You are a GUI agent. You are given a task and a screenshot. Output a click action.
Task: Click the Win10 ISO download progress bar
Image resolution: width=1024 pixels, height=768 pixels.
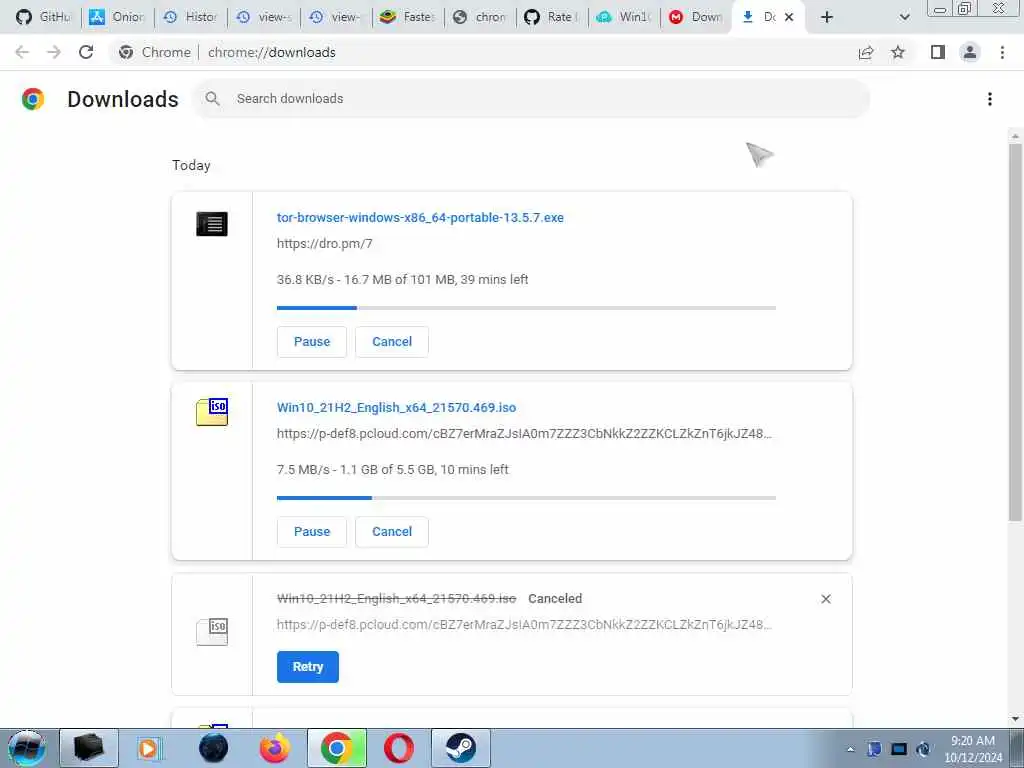(x=526, y=498)
